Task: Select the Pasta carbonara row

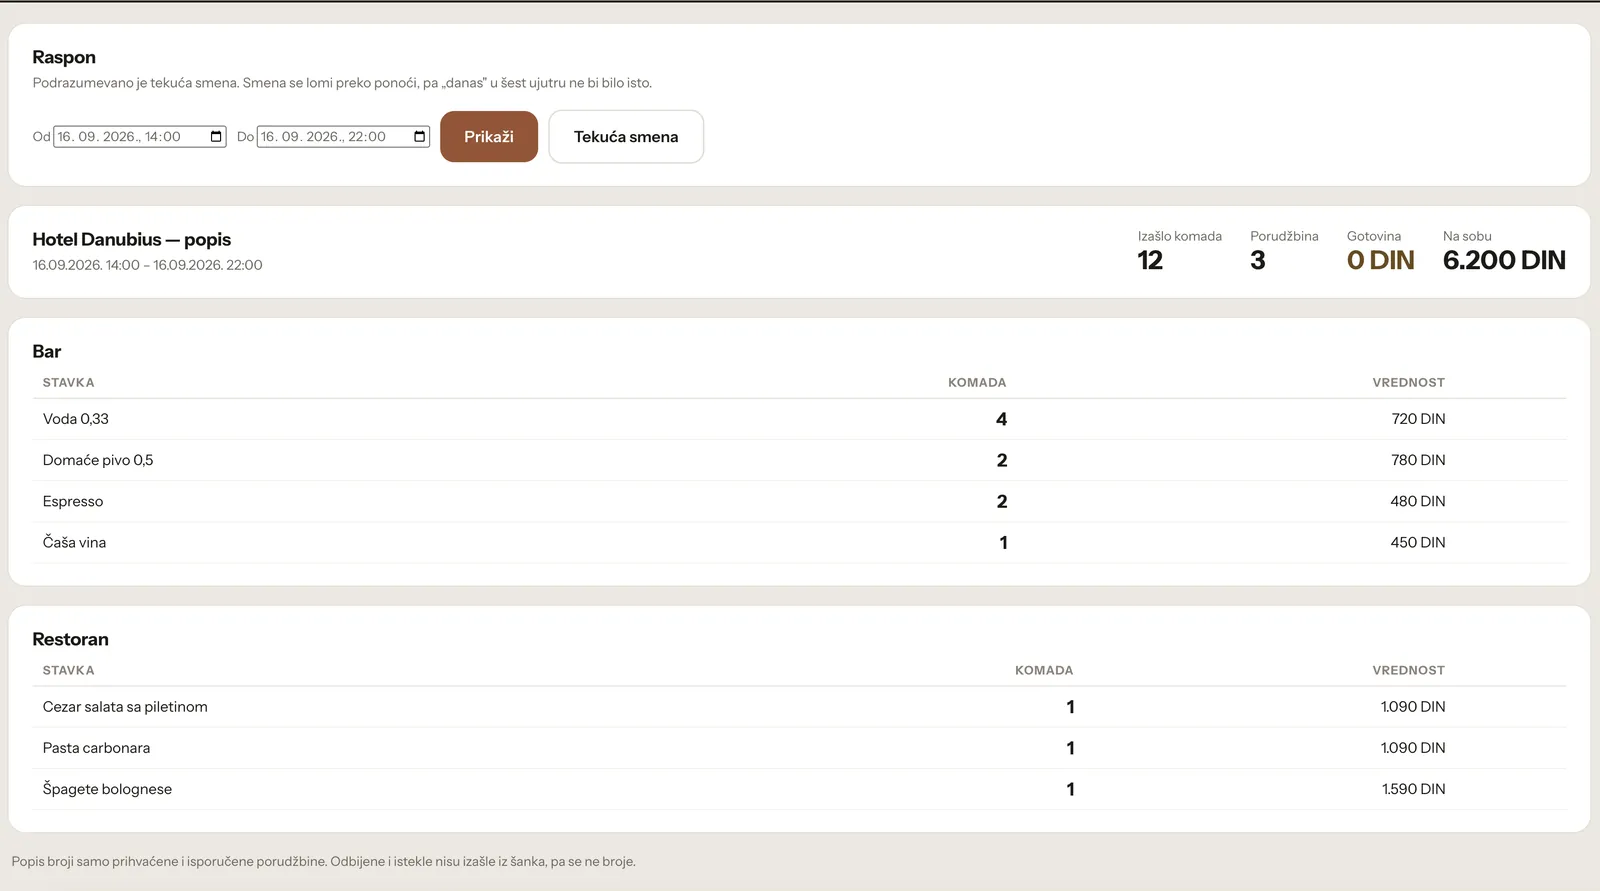Action: coord(799,748)
